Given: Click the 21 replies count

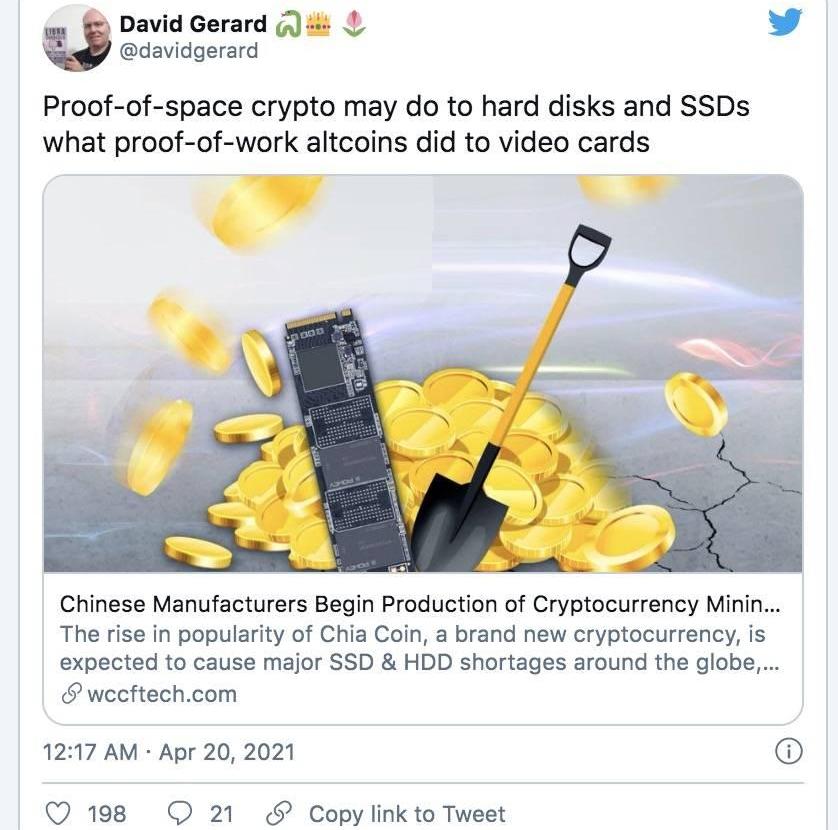Looking at the screenshot, I should click(x=221, y=813).
